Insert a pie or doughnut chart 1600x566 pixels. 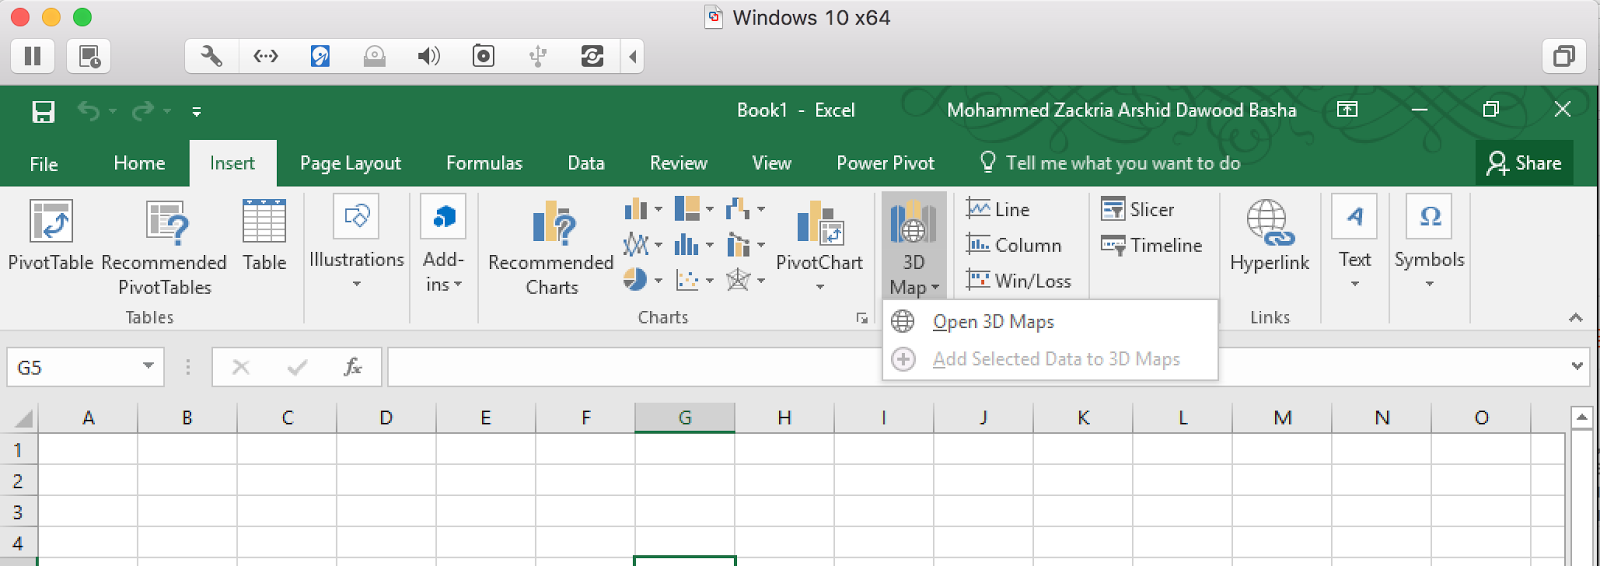[643, 280]
